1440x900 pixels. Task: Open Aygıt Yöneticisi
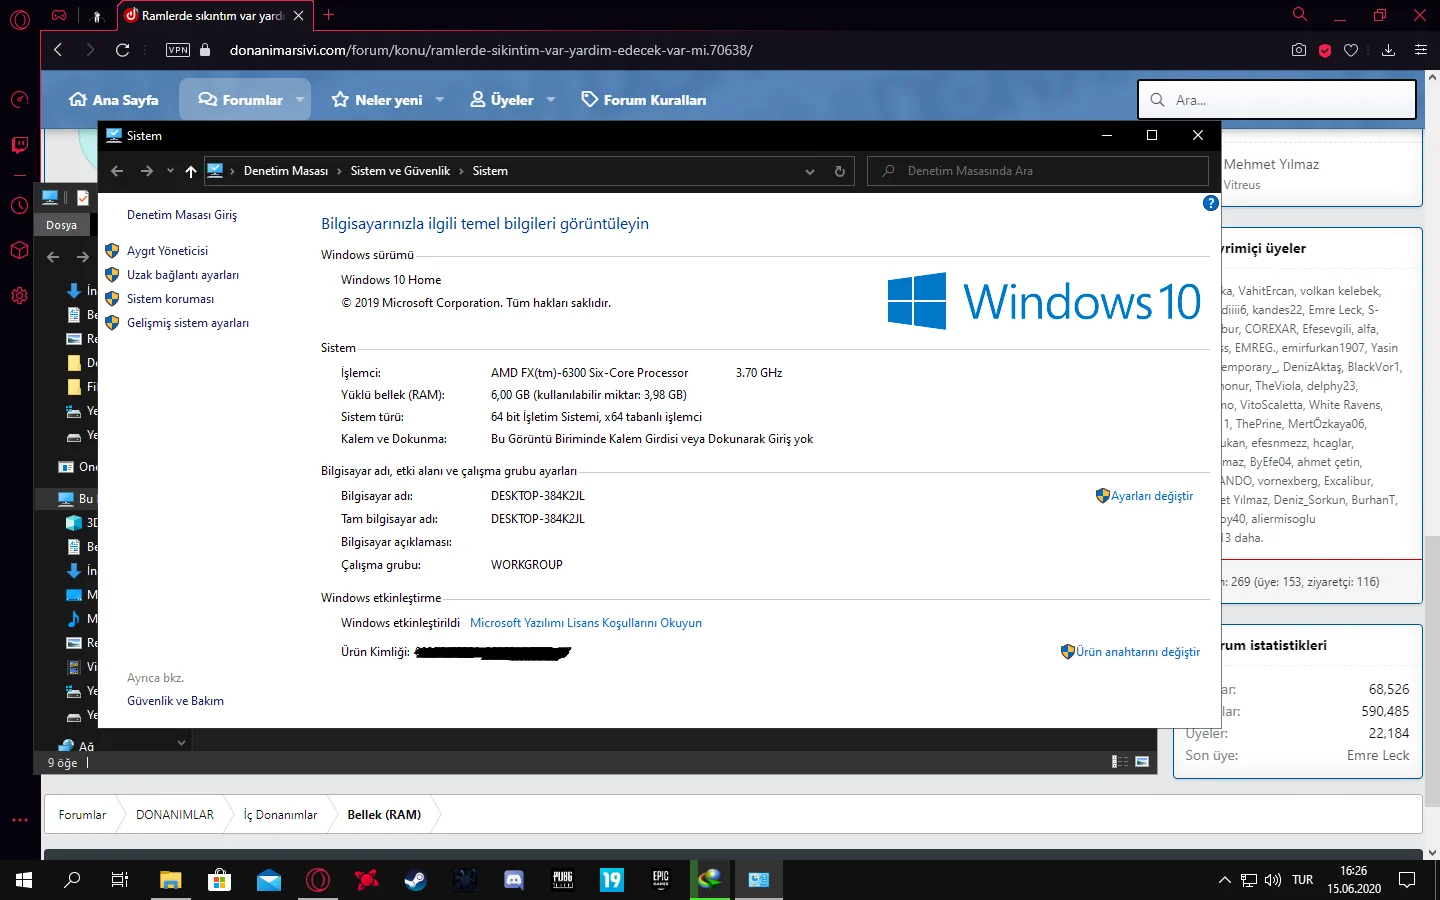click(x=167, y=251)
